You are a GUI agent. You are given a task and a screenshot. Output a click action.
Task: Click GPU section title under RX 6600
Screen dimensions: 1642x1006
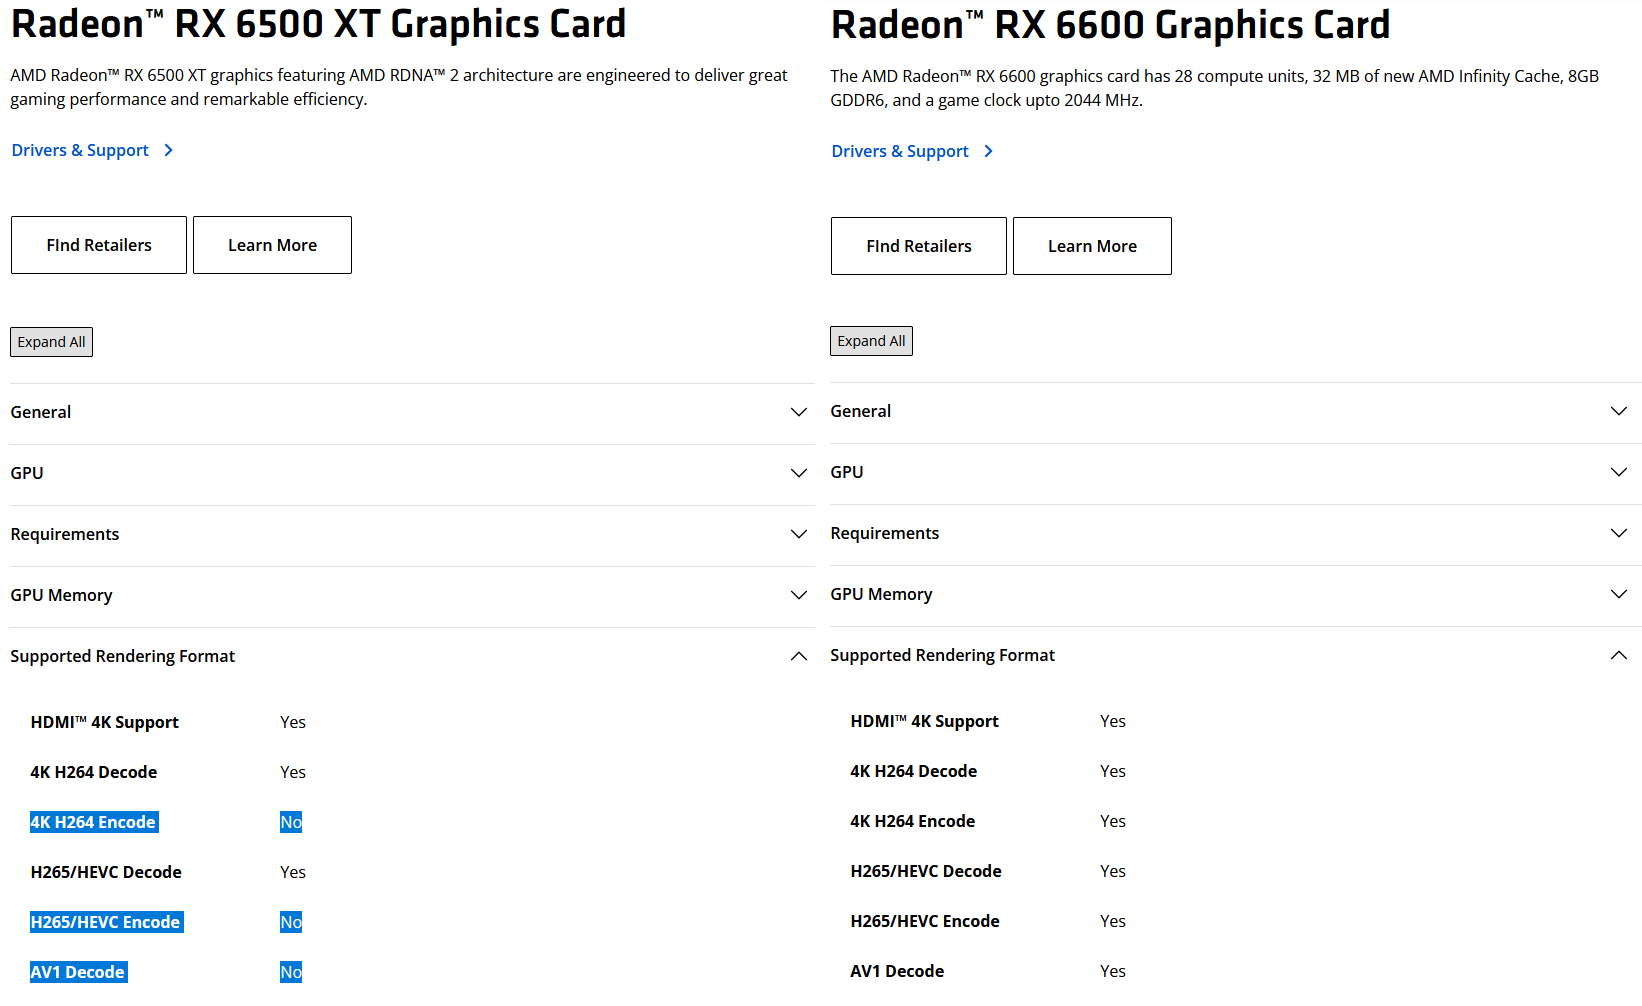click(x=847, y=472)
